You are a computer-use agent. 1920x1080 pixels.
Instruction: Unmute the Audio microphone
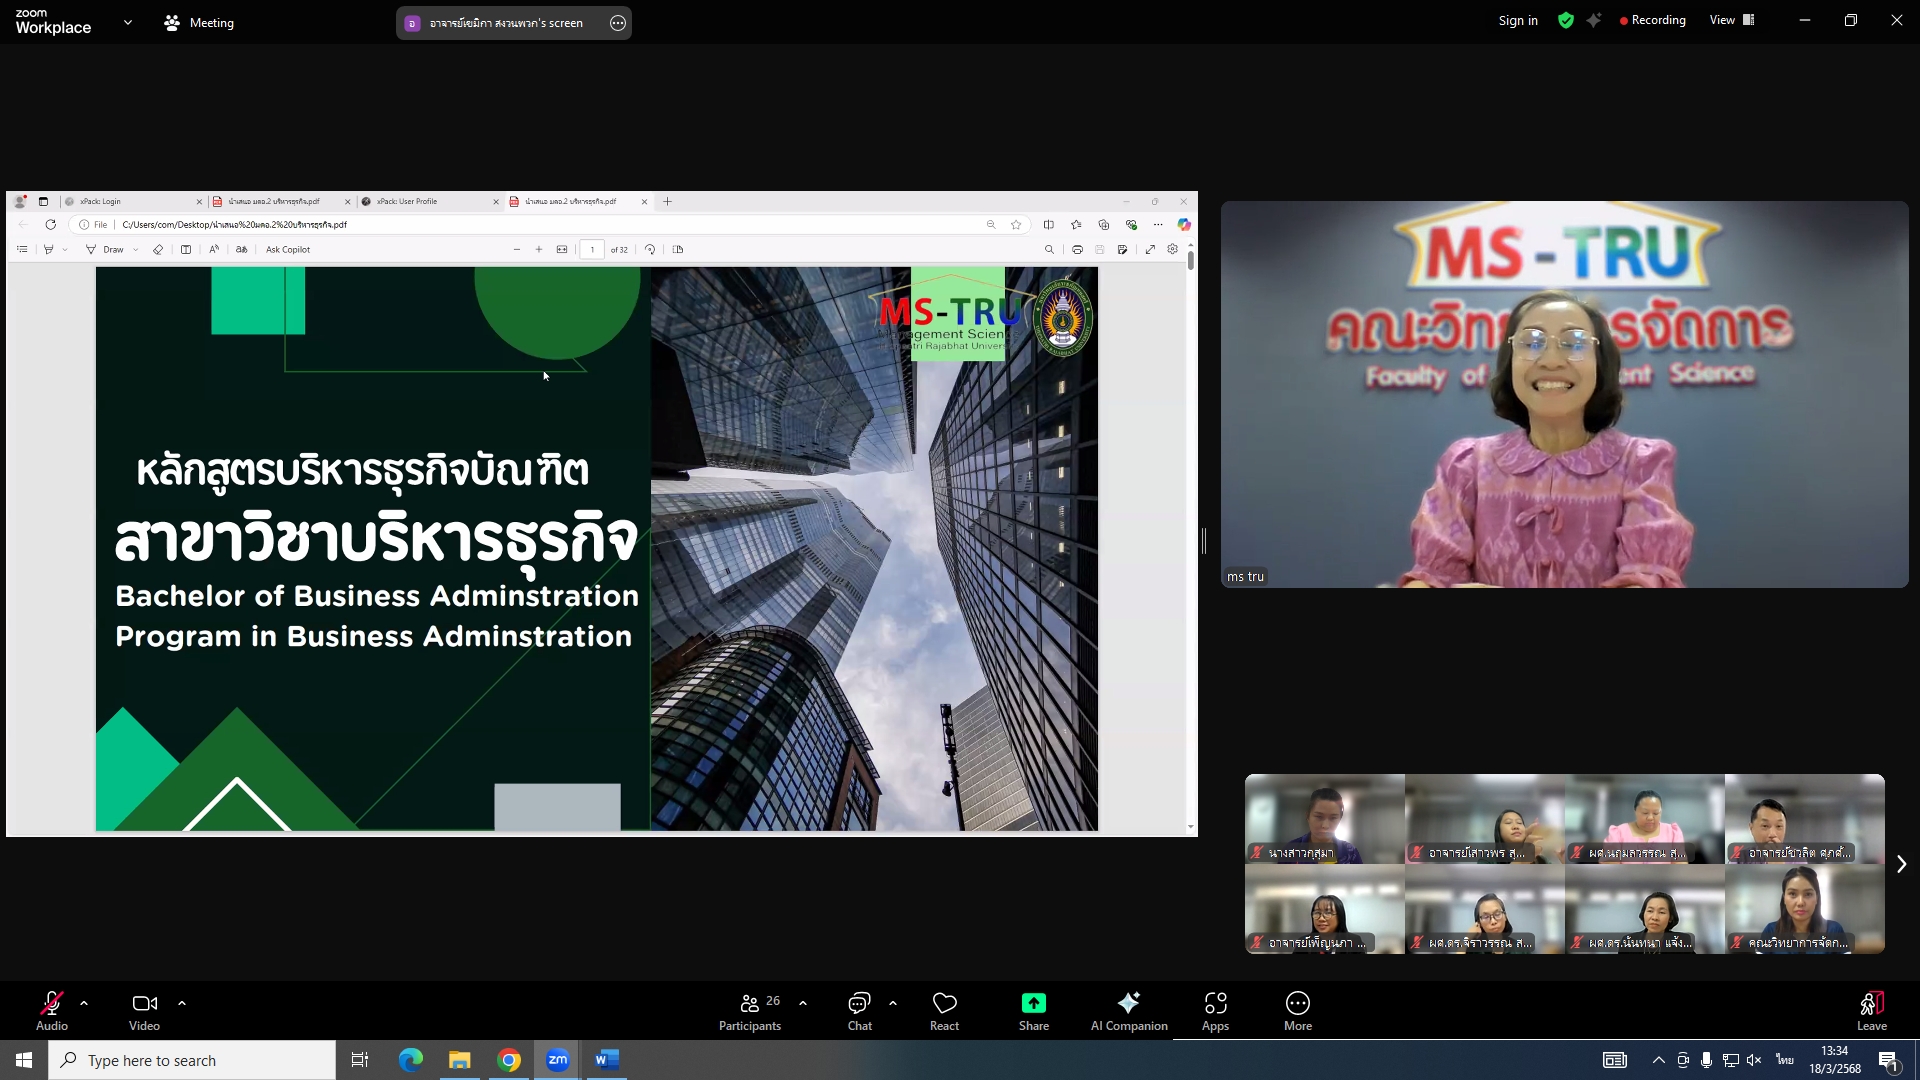tap(52, 1010)
